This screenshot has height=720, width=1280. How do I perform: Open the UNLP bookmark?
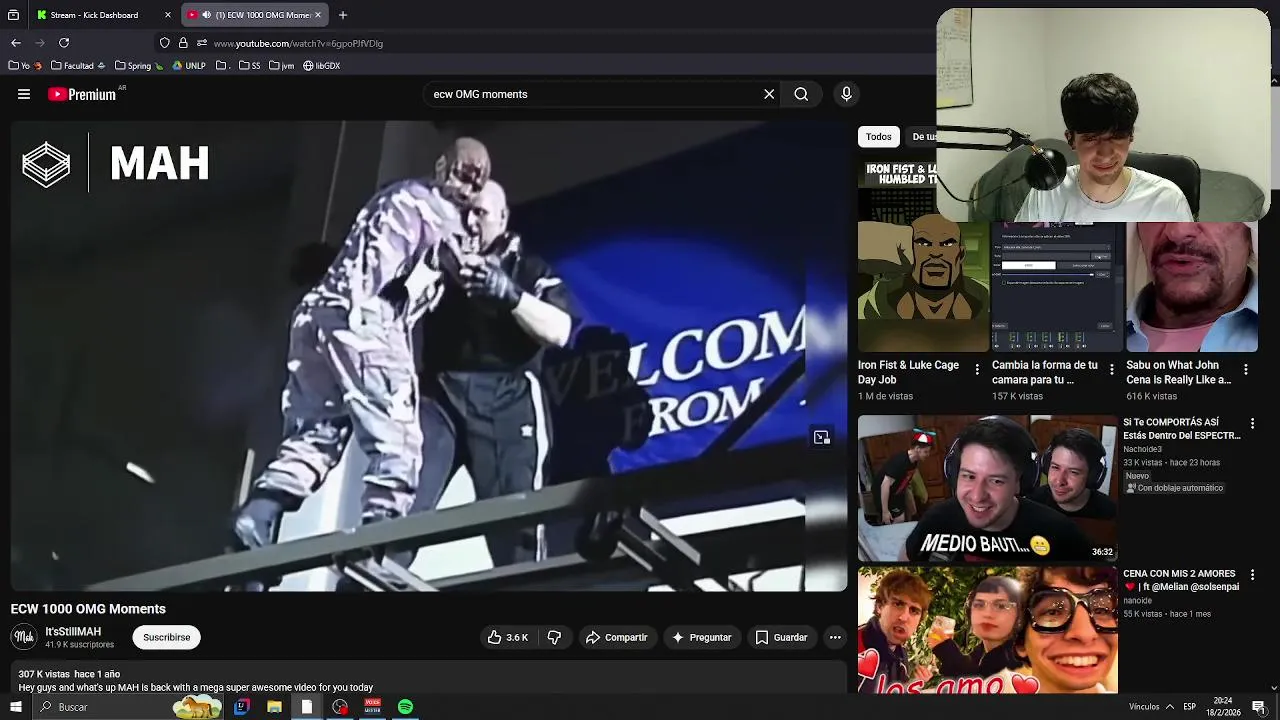189,66
